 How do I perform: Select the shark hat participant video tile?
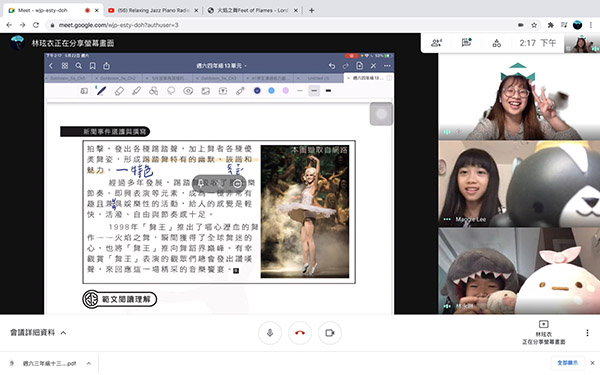click(x=519, y=271)
